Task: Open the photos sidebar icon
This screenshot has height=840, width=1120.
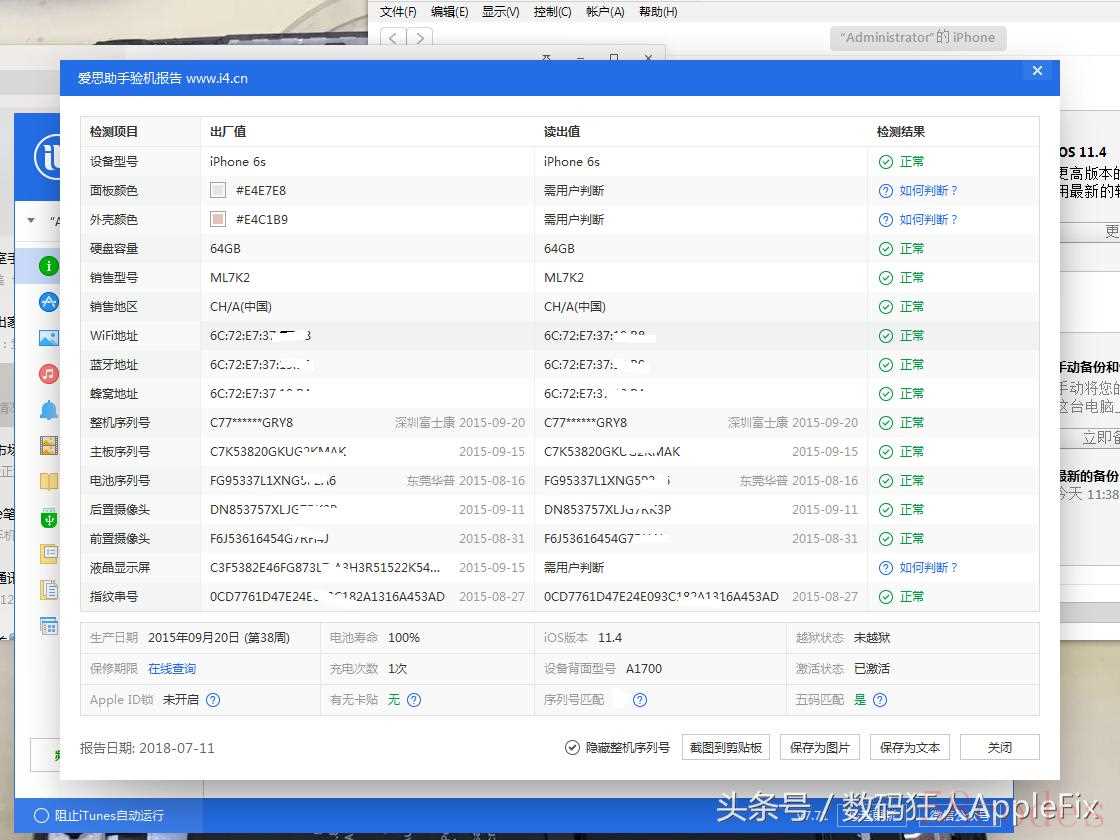Action: 48,338
